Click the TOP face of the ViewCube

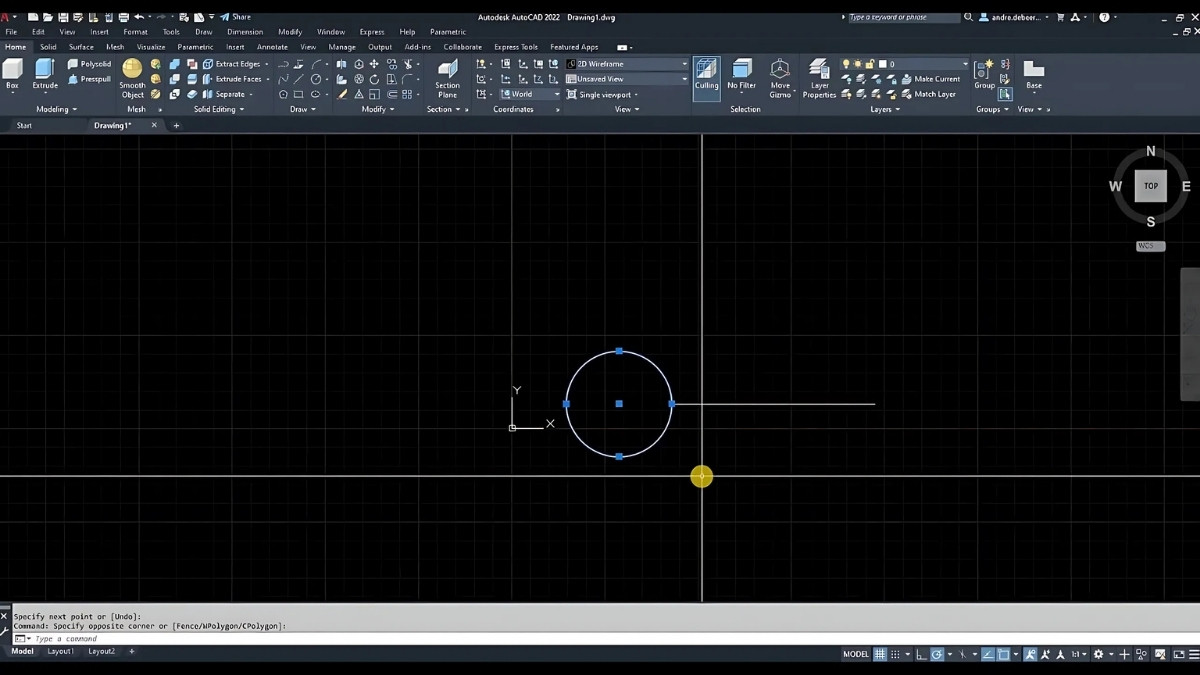click(1151, 186)
